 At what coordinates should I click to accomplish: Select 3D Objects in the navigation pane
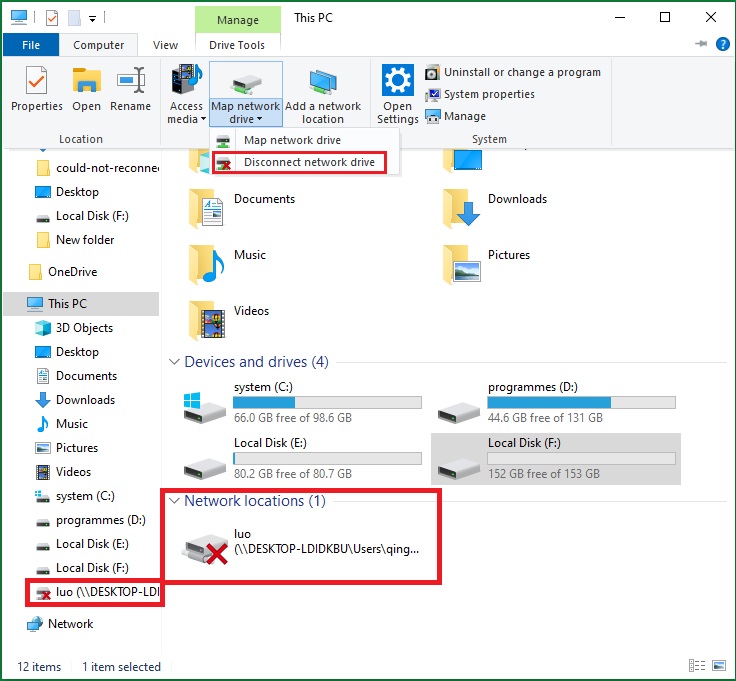(x=74, y=328)
